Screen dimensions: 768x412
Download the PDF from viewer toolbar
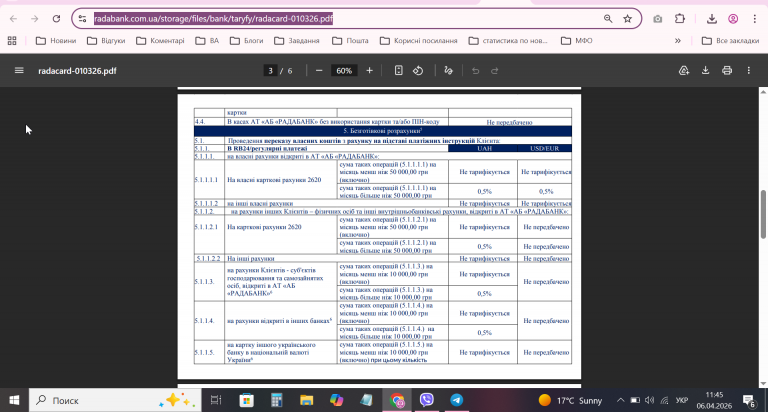click(705, 71)
